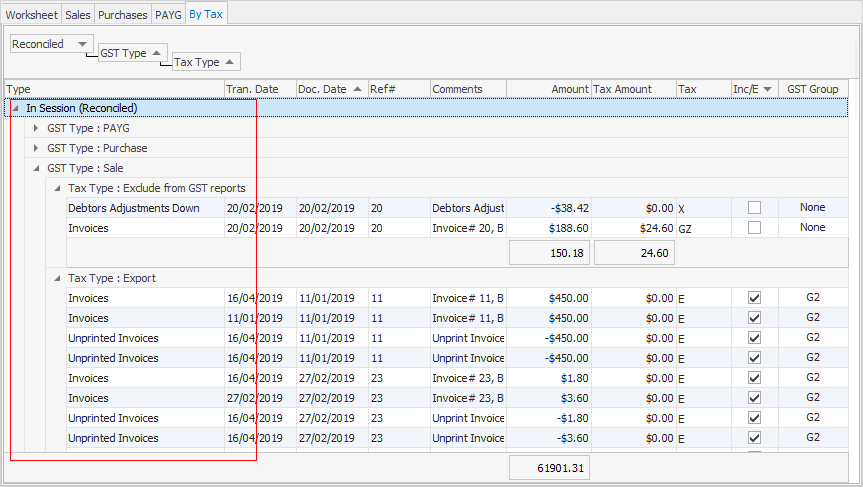
Task: Collapse the In Session (Reconciled) group
Action: pos(16,108)
